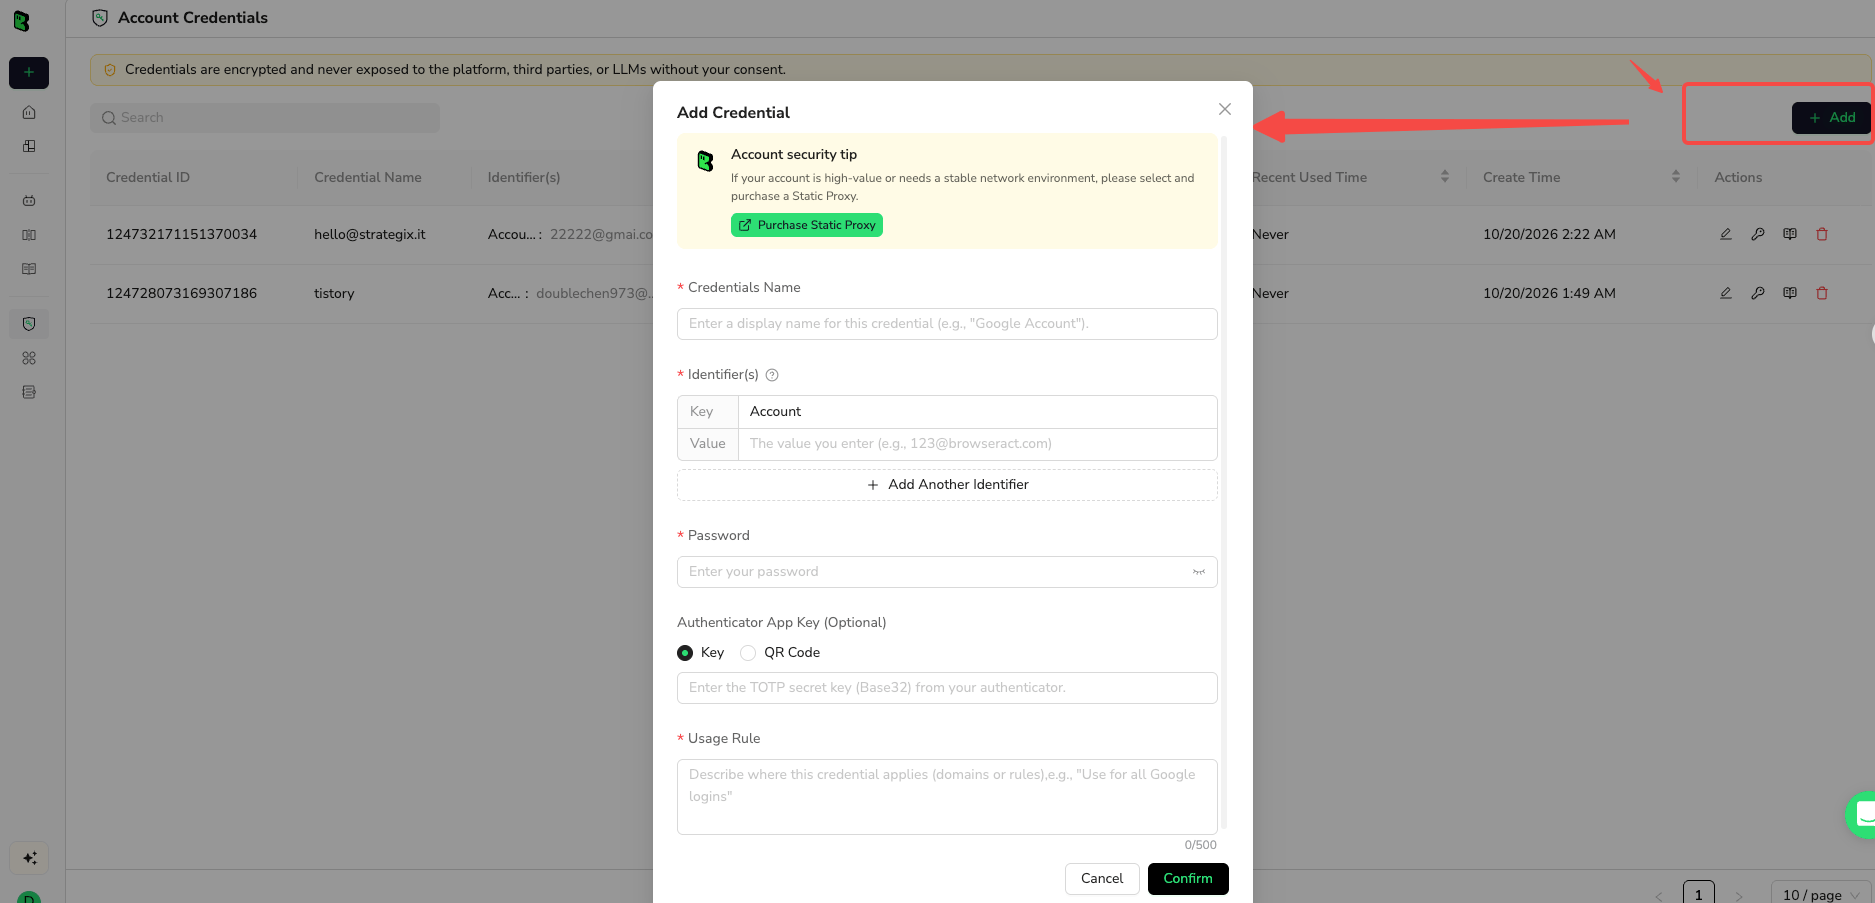Edit the hello@strategix.it credential with the pencil icon
1875x903 pixels.
1726,234
